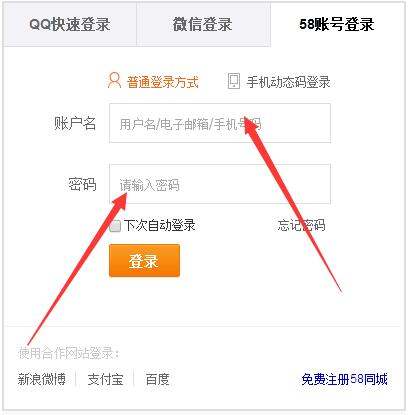The height and width of the screenshot is (415, 408).
Task: Open the 微信登录 tab
Action: (x=203, y=24)
